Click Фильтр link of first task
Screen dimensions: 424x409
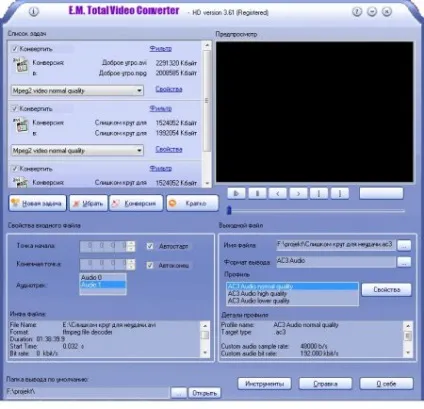click(161, 49)
